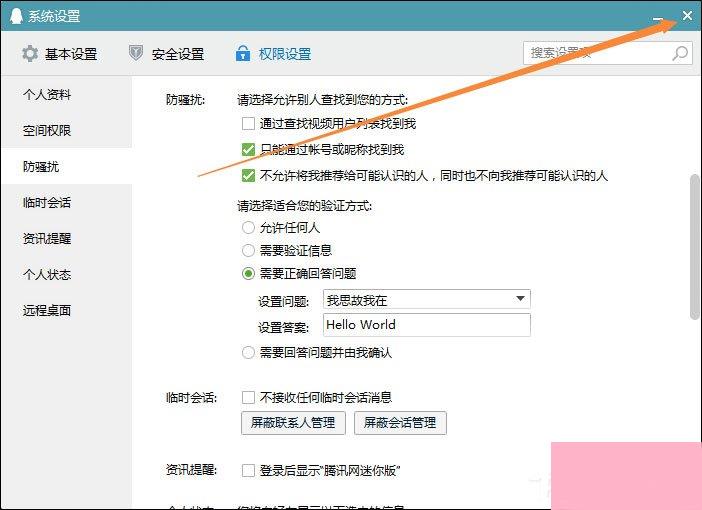Close the 系统设置 window
The width and height of the screenshot is (702, 510).
tap(687, 16)
